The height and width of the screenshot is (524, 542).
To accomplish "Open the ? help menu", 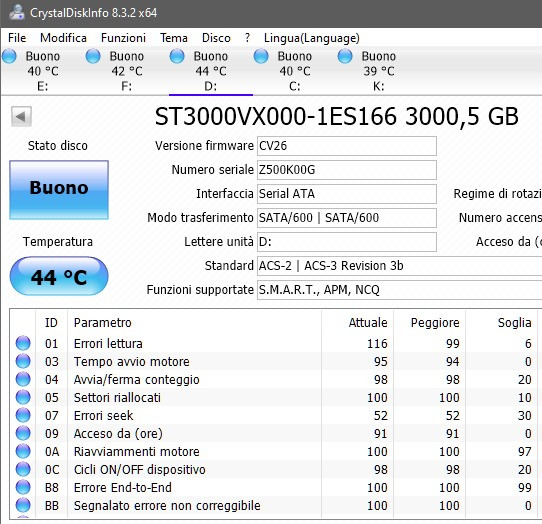I will click(x=247, y=38).
